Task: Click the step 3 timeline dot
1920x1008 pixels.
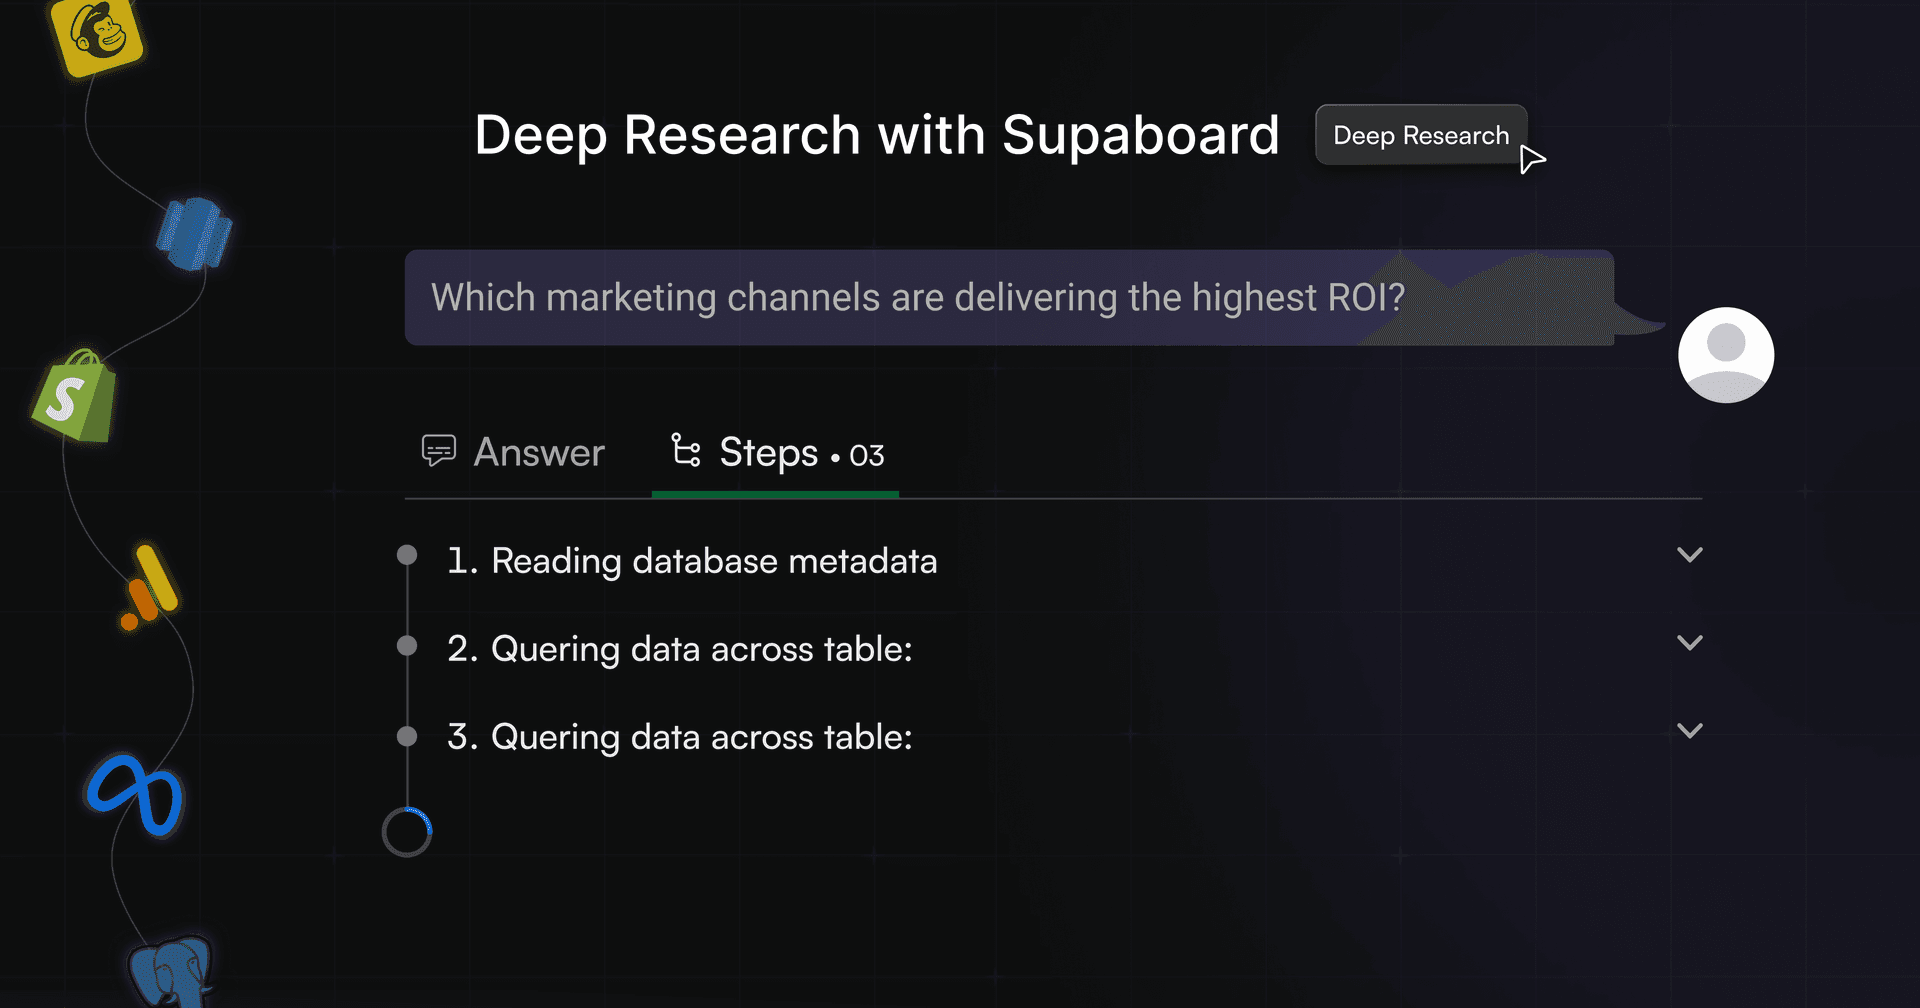Action: (407, 737)
